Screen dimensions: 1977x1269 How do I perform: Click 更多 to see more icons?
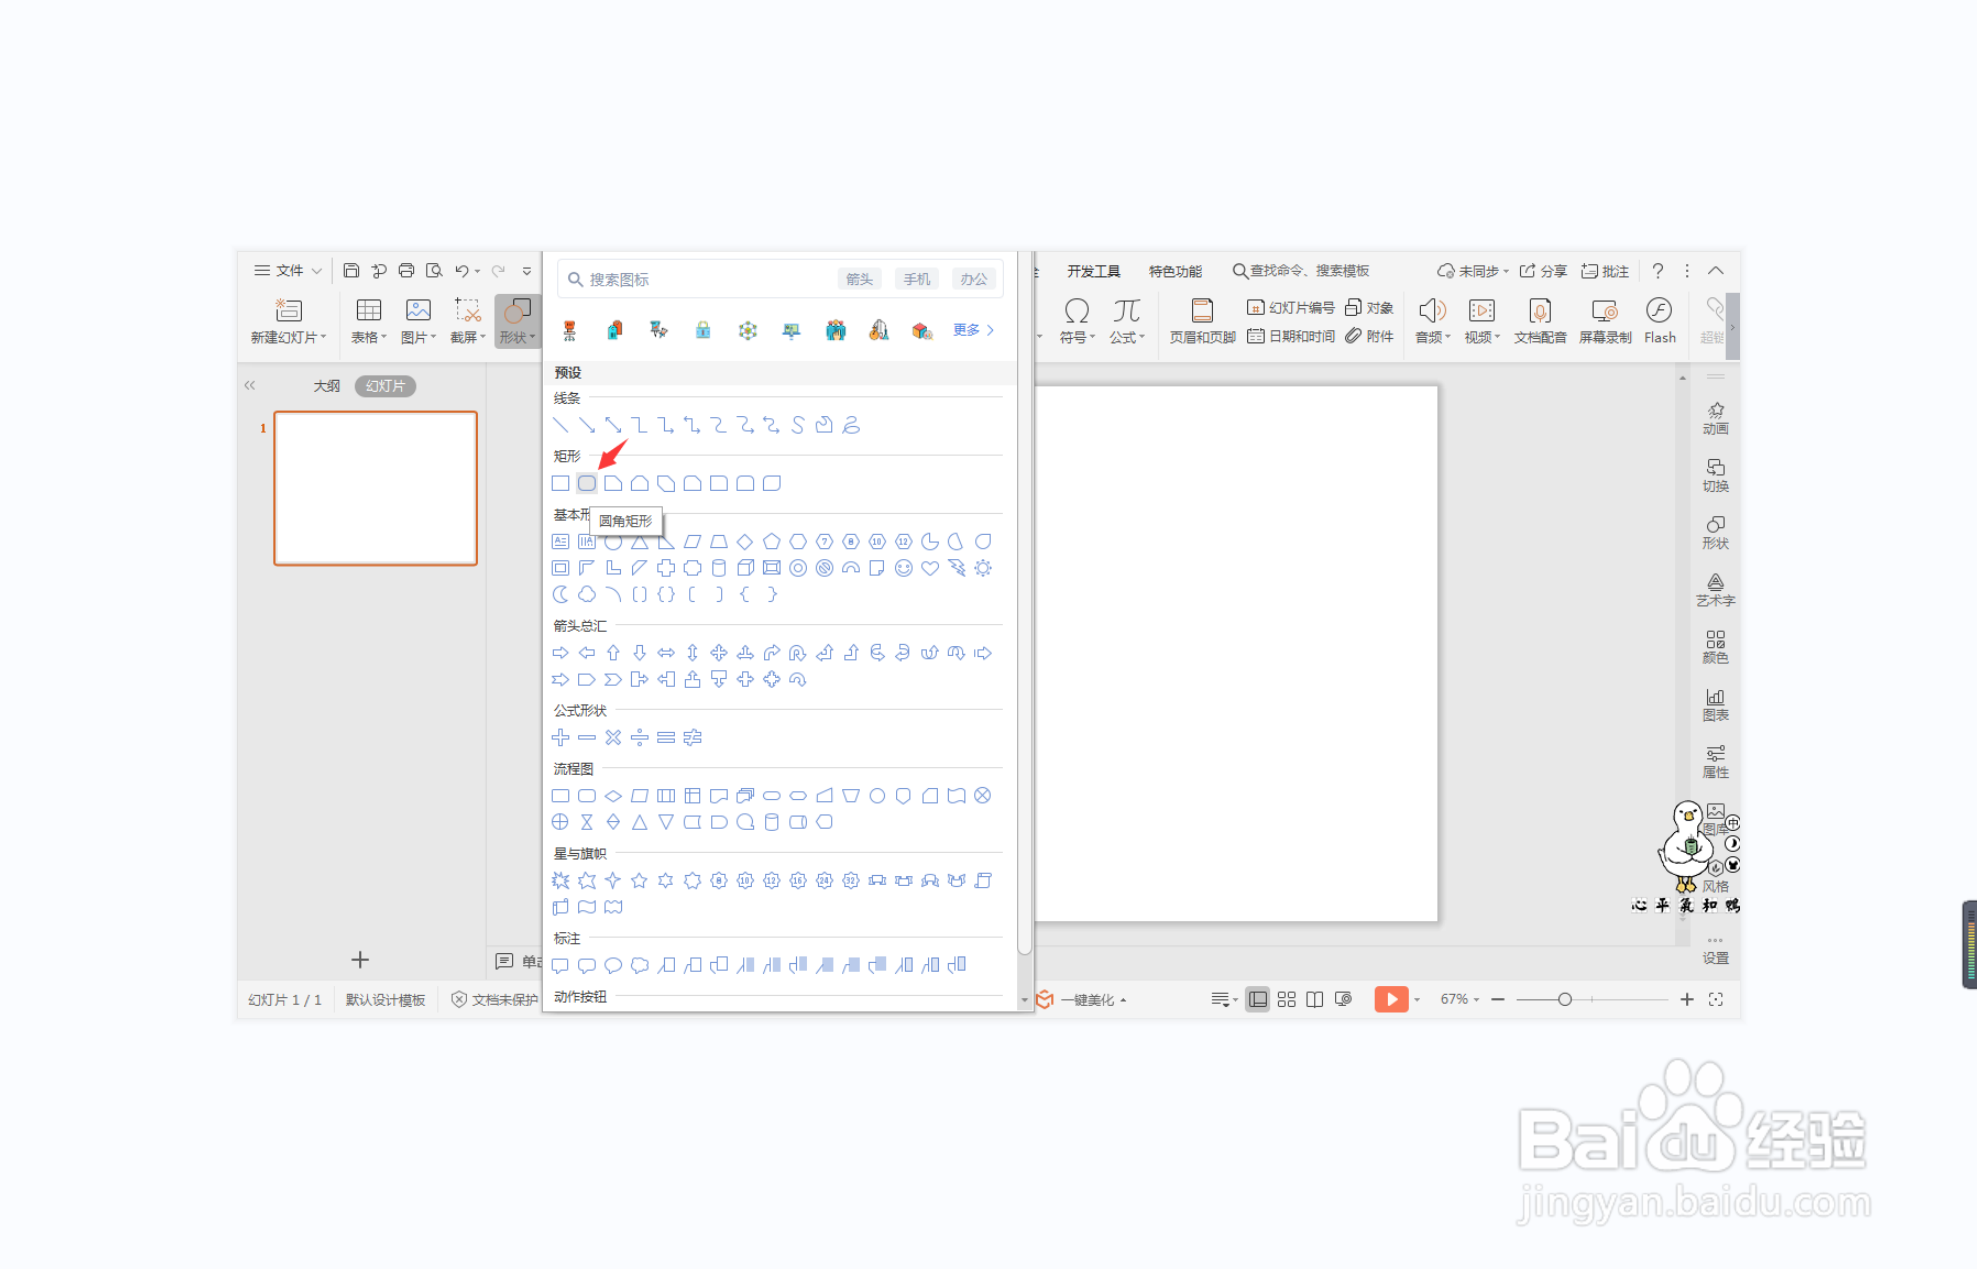click(973, 330)
